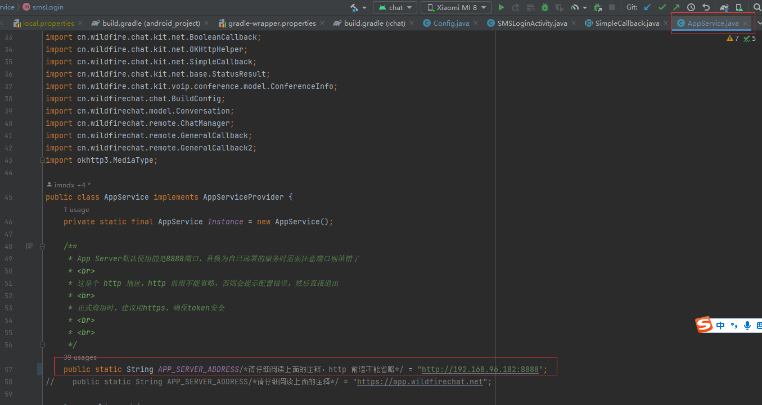Click the AppService class name on line 45
This screenshot has height=405, width=762.
[126, 197]
